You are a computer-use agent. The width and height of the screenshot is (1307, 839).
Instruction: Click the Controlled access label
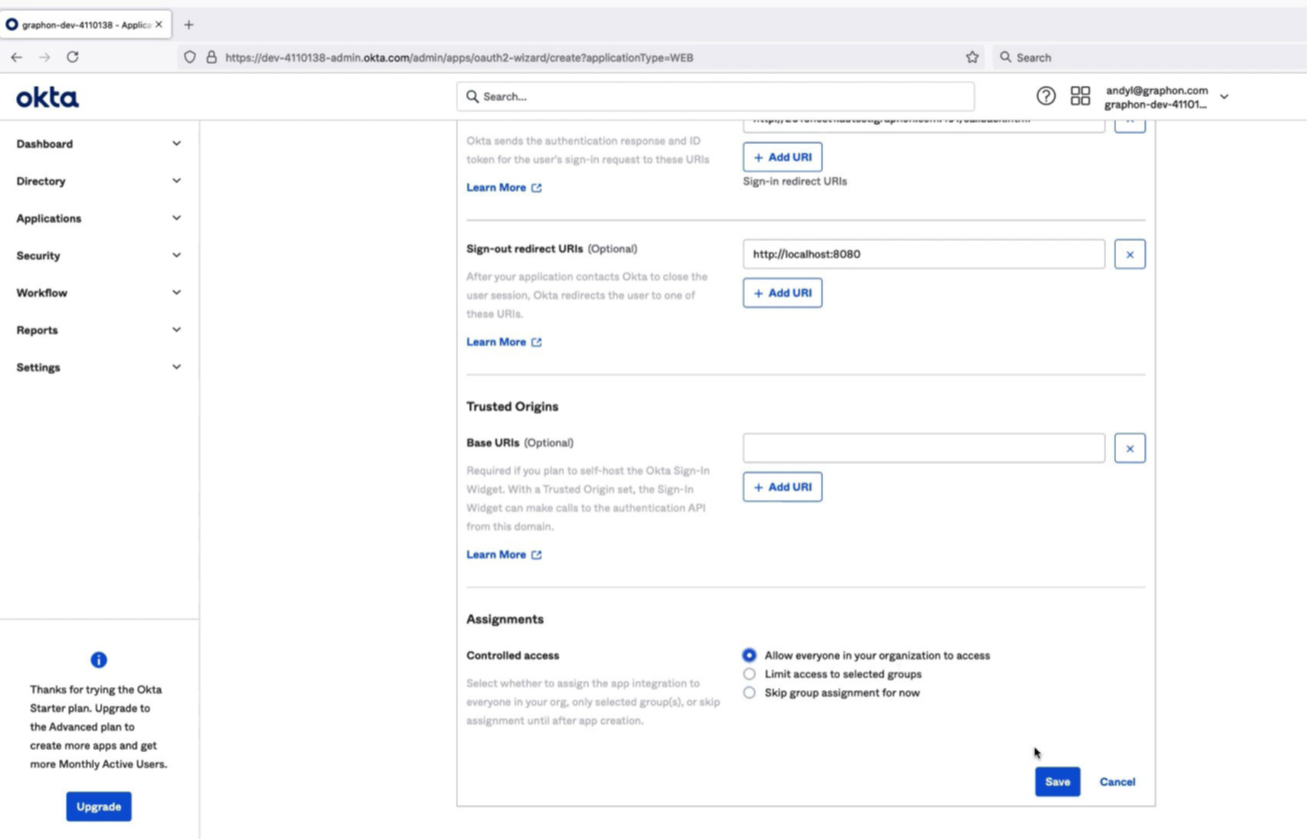(x=513, y=656)
